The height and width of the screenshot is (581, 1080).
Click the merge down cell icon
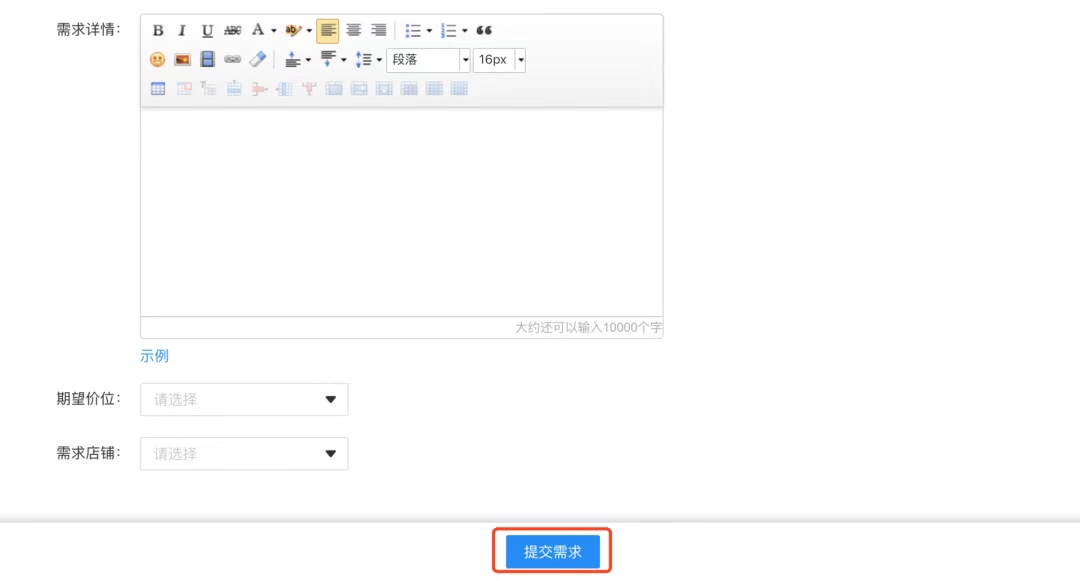[x=384, y=89]
